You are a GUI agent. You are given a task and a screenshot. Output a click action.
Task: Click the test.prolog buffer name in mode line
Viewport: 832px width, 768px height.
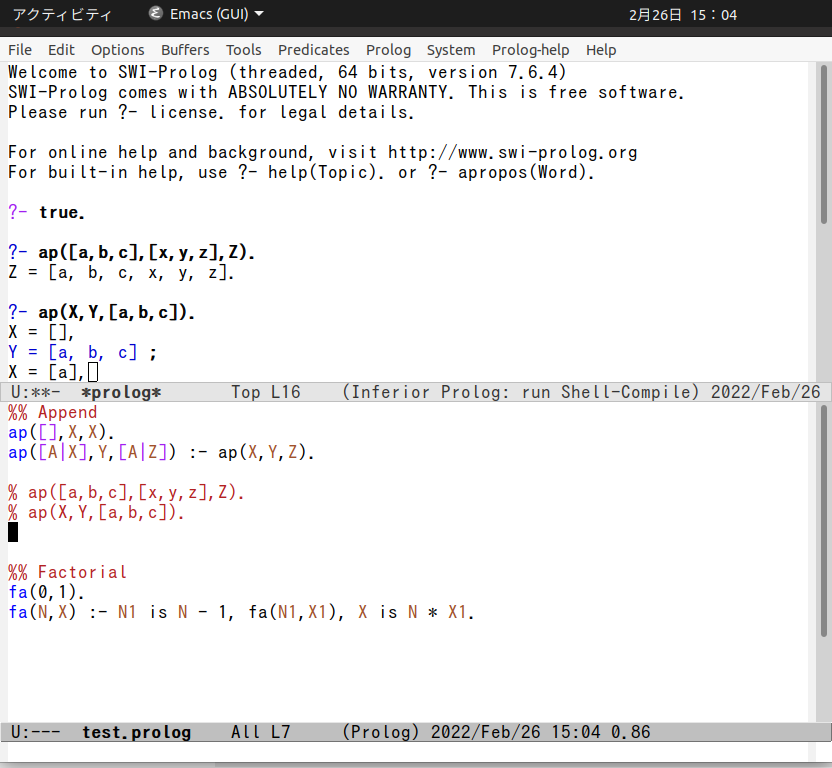pos(136,732)
